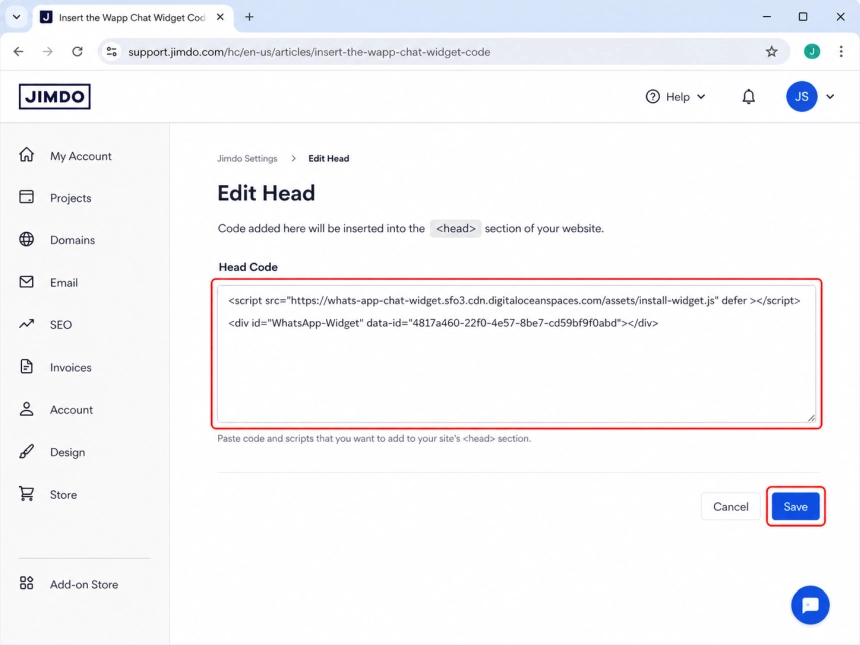Open Domains in sidebar
This screenshot has height=645, width=860.
coord(72,240)
